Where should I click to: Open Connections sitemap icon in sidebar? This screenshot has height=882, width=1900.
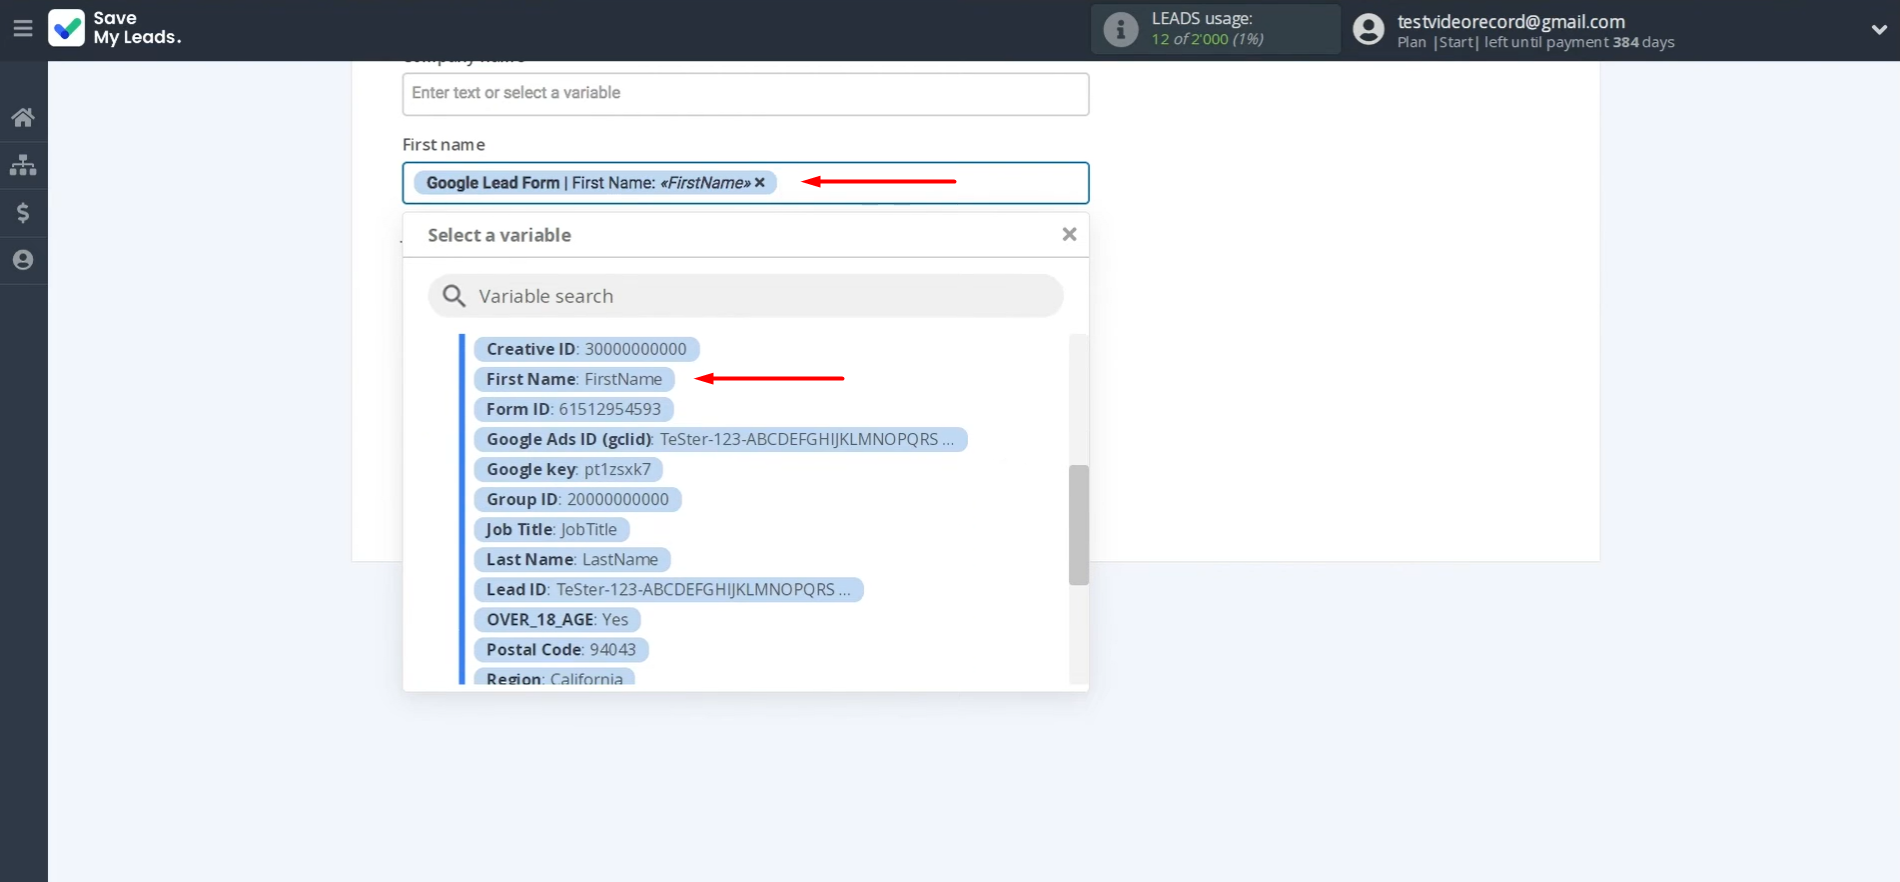pyautogui.click(x=23, y=165)
